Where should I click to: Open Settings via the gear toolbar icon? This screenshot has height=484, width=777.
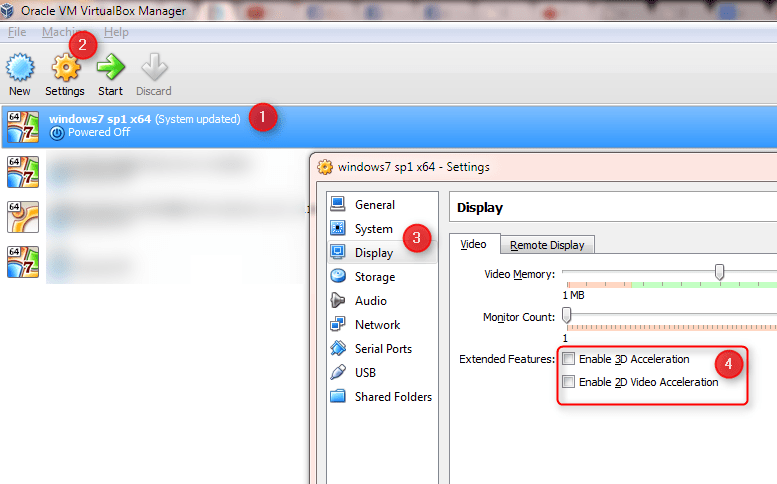[x=65, y=68]
